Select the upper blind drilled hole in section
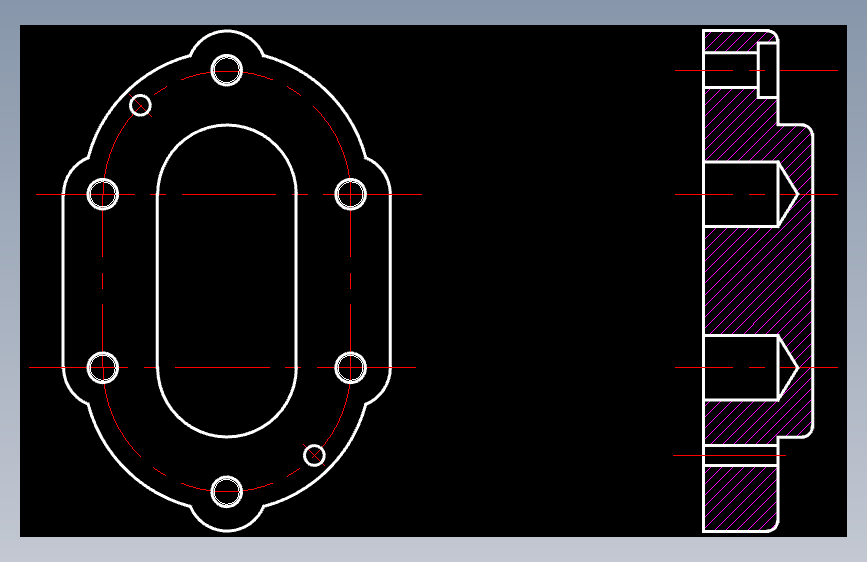The height and width of the screenshot is (562, 867). pyautogui.click(x=750, y=194)
